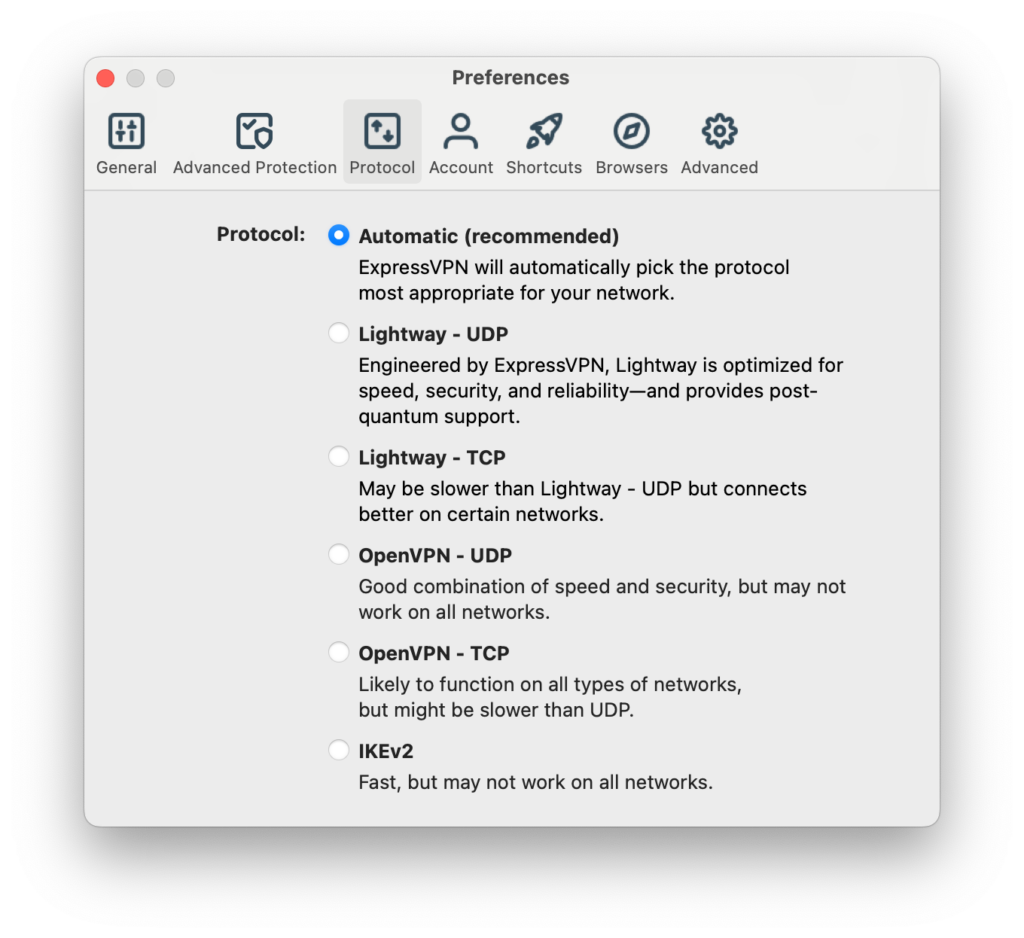
Task: Open Advanced Protection shield icon
Action: (254, 131)
